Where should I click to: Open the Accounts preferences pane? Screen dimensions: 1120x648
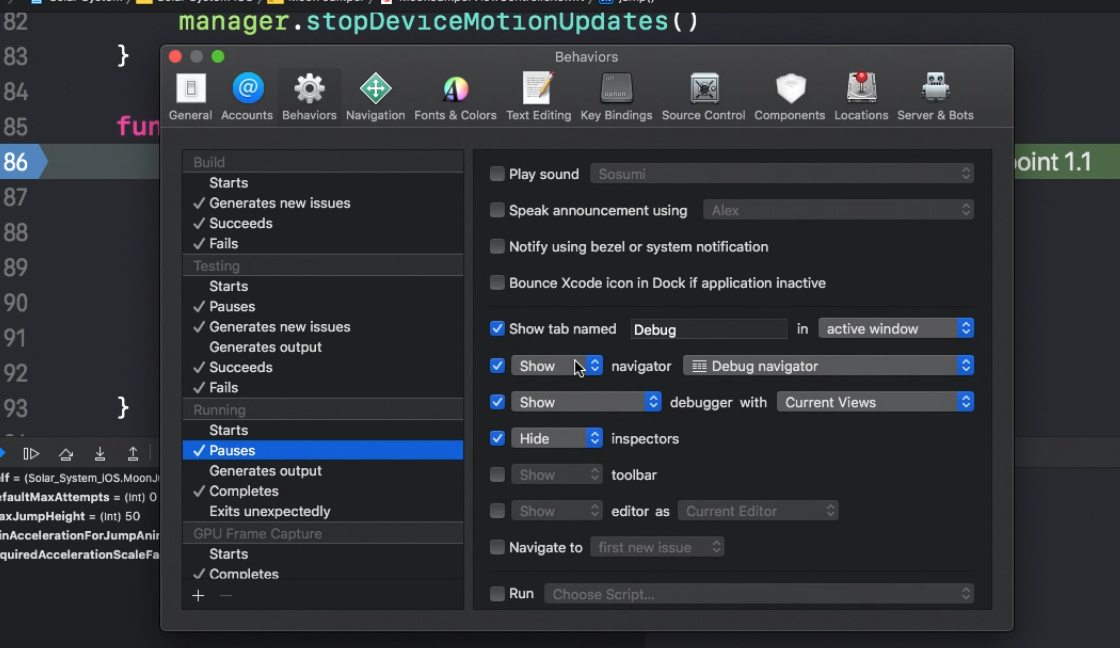click(x=247, y=96)
